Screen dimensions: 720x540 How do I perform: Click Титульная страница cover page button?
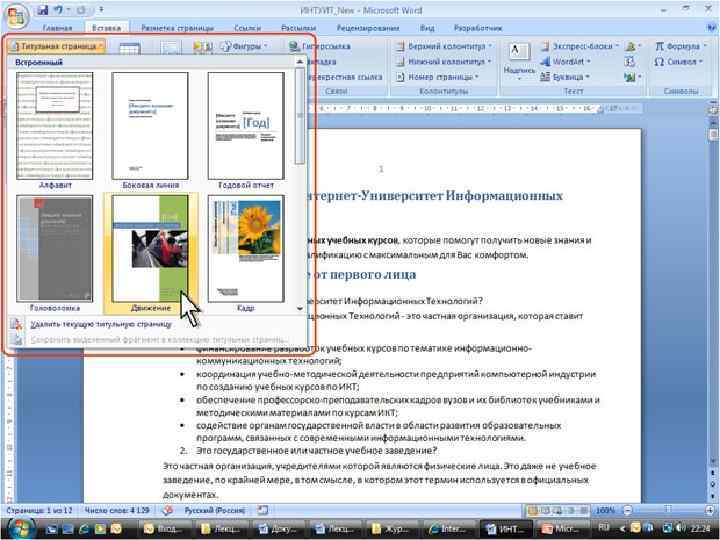coord(56,46)
